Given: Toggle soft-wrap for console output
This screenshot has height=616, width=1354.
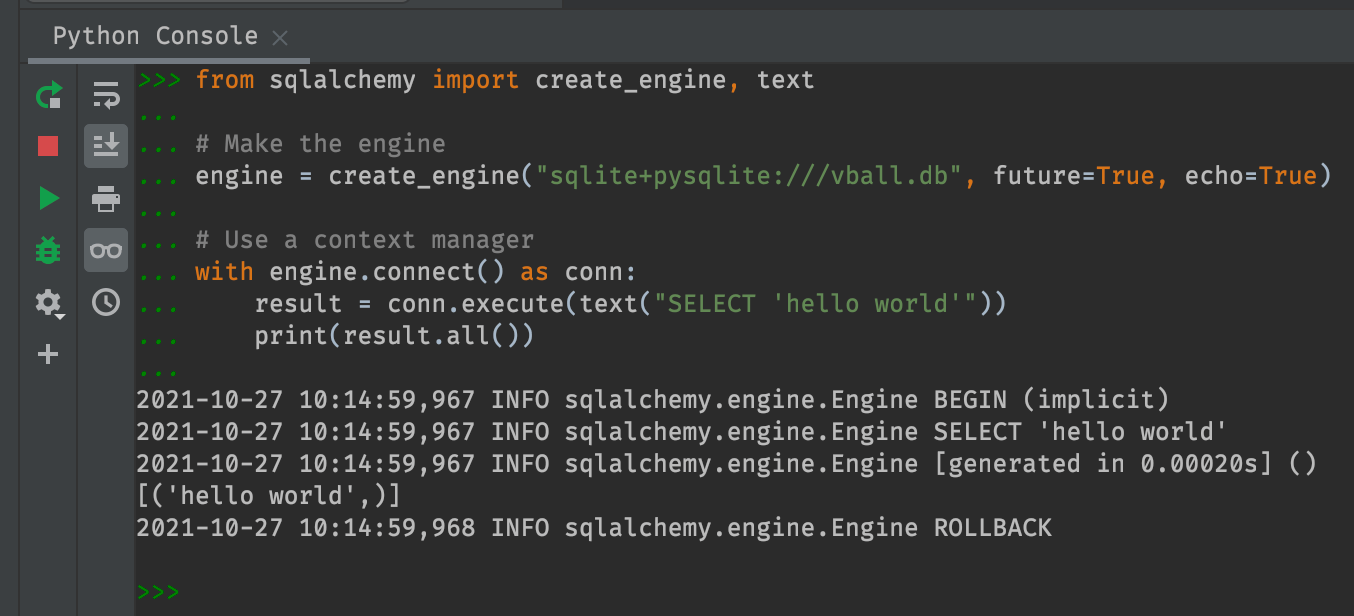Looking at the screenshot, I should click(x=105, y=95).
